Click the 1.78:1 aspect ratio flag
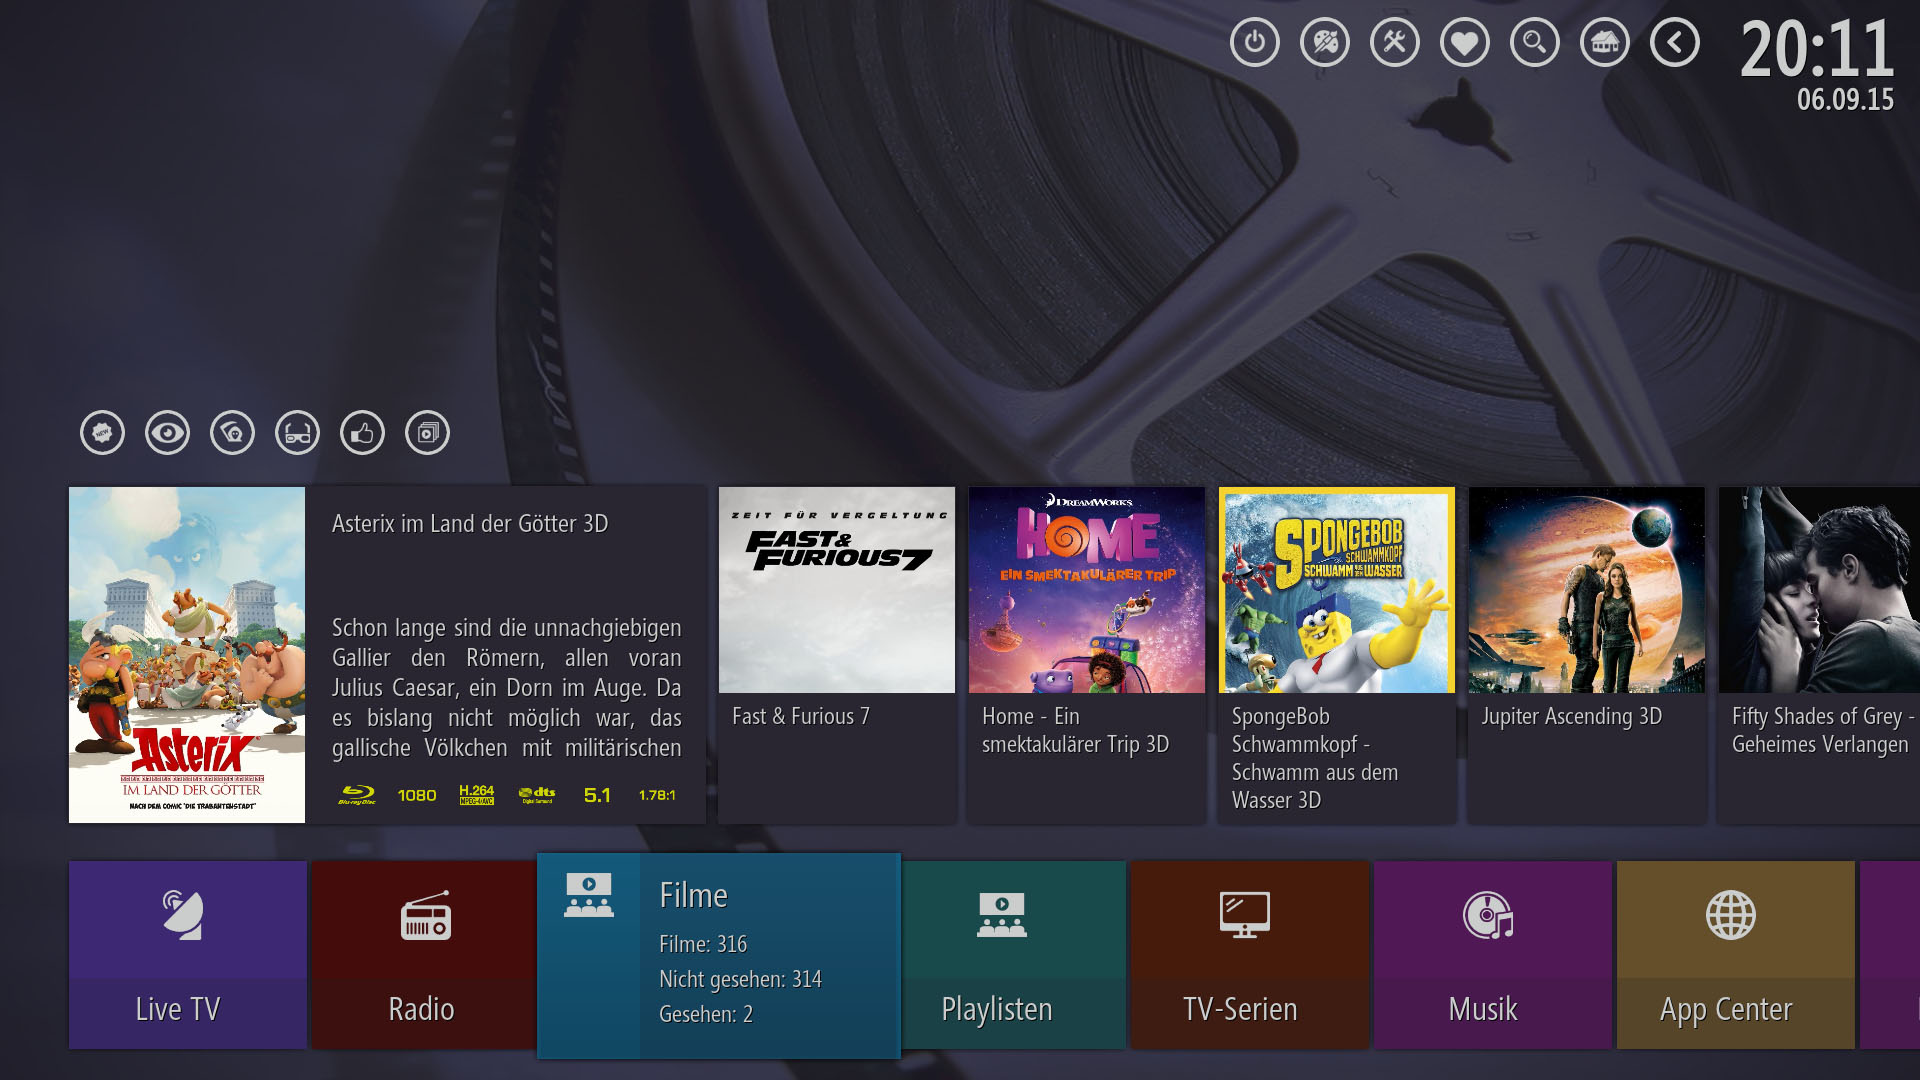The width and height of the screenshot is (1920, 1080). tap(657, 795)
